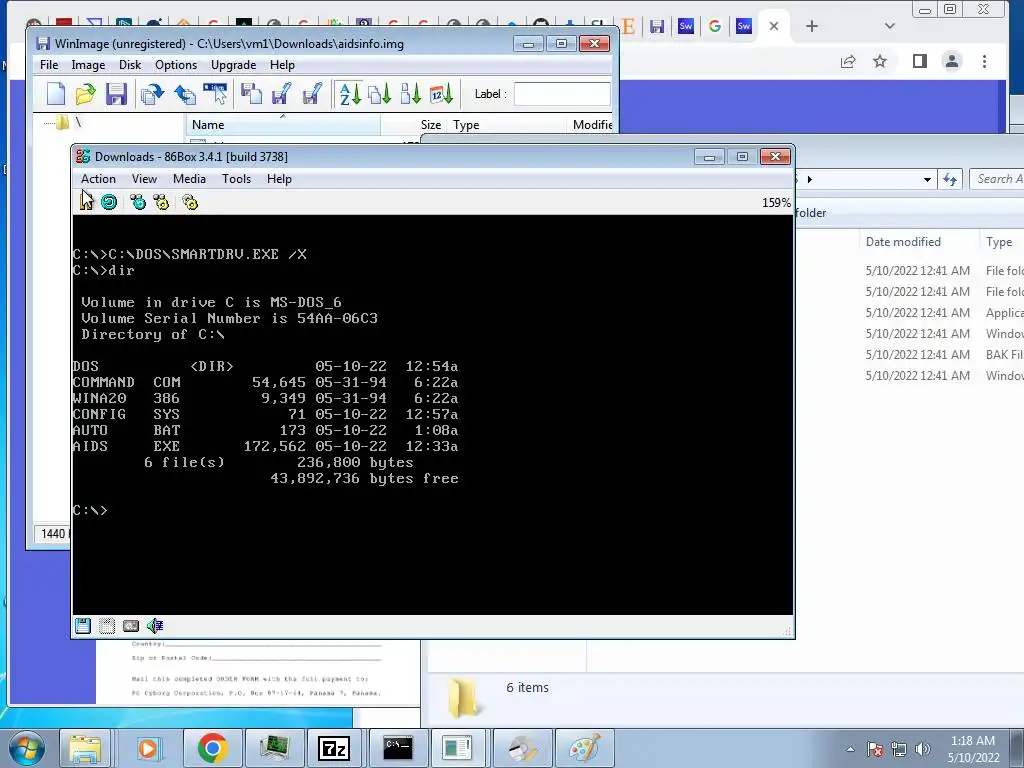Click the floppy drive status icon in 86Box

click(83, 626)
